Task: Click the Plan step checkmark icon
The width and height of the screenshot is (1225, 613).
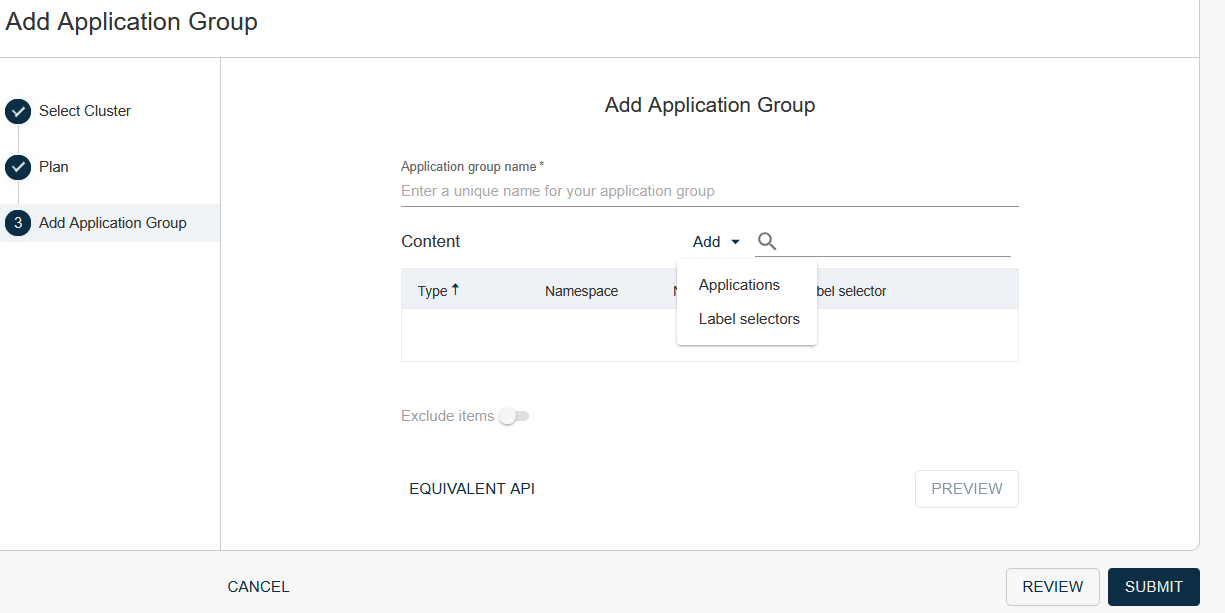Action: (x=18, y=167)
